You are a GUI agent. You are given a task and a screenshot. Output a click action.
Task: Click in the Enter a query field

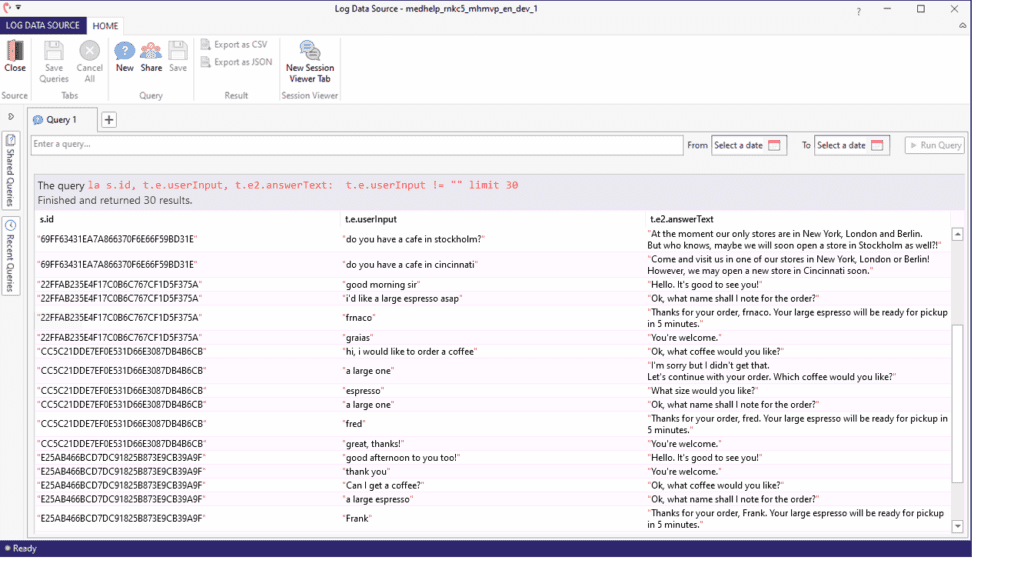[357, 144]
